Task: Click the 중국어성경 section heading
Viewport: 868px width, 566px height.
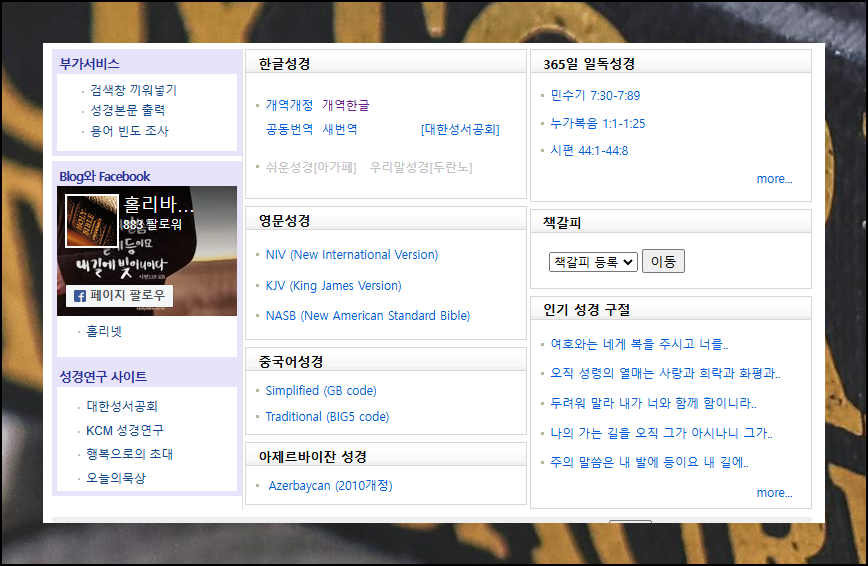Action: tap(291, 362)
